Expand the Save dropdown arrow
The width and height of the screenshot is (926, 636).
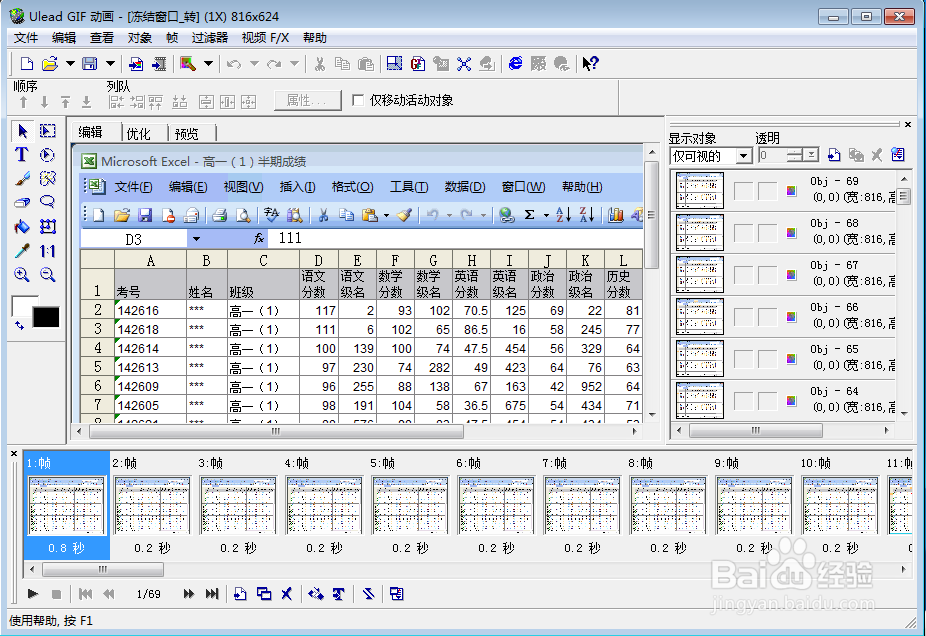pos(110,63)
